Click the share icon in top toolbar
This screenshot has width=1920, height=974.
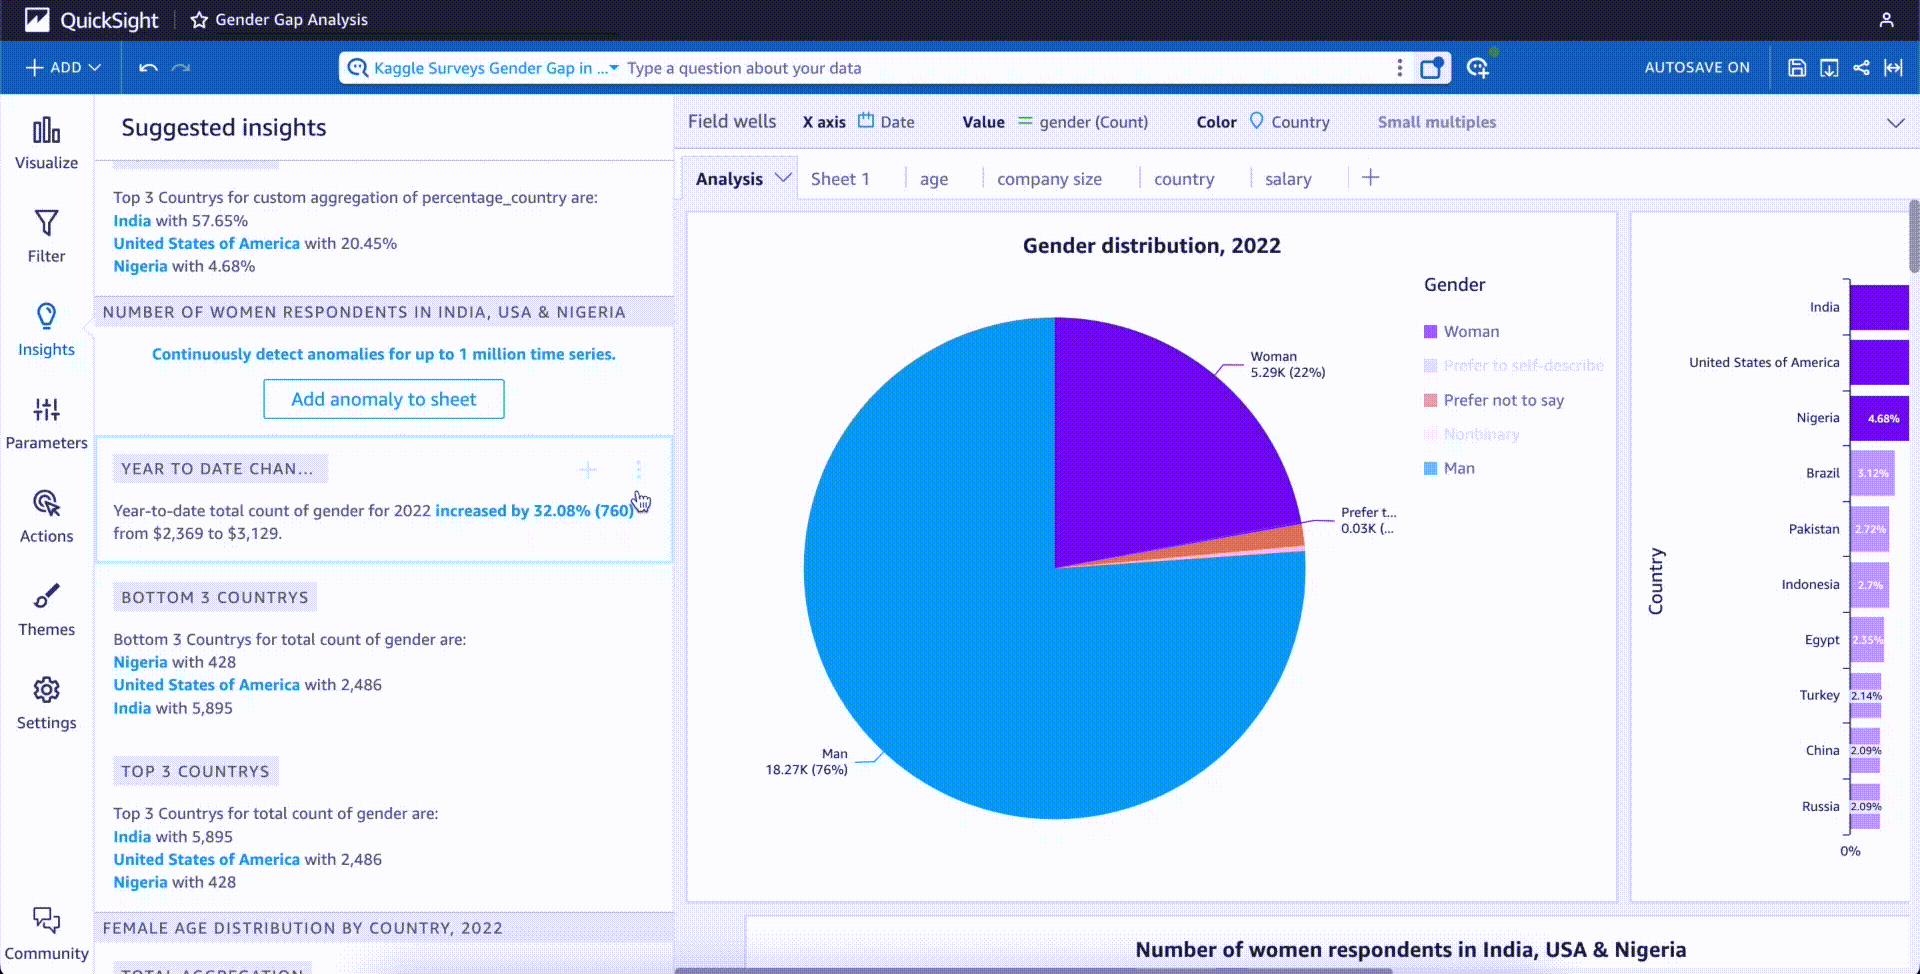point(1861,68)
